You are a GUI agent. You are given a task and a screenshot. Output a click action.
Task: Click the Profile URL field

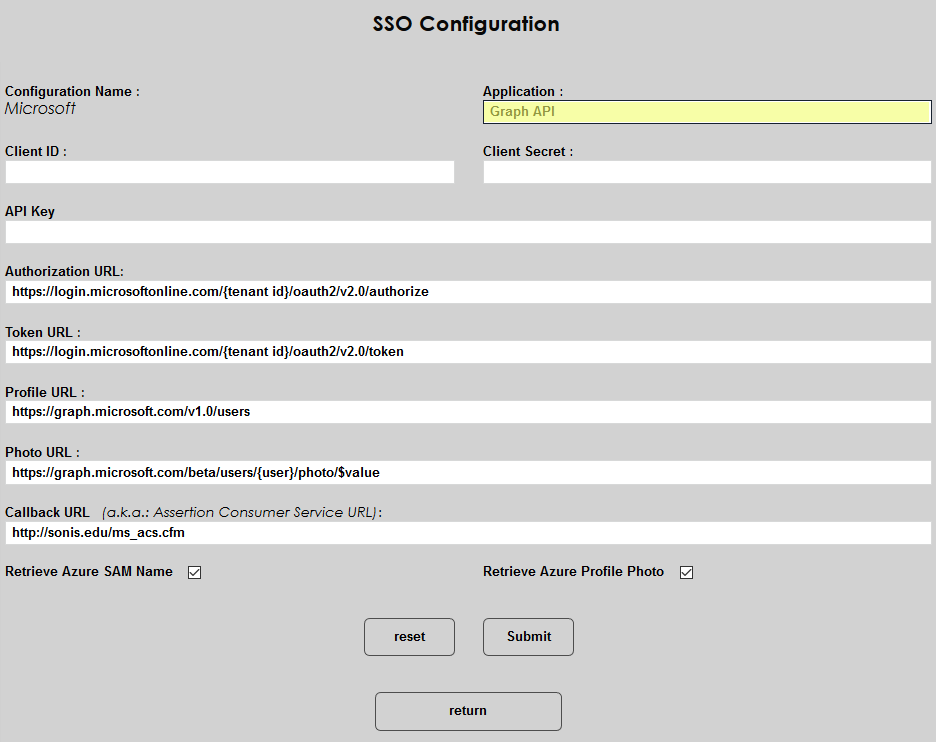(x=468, y=412)
